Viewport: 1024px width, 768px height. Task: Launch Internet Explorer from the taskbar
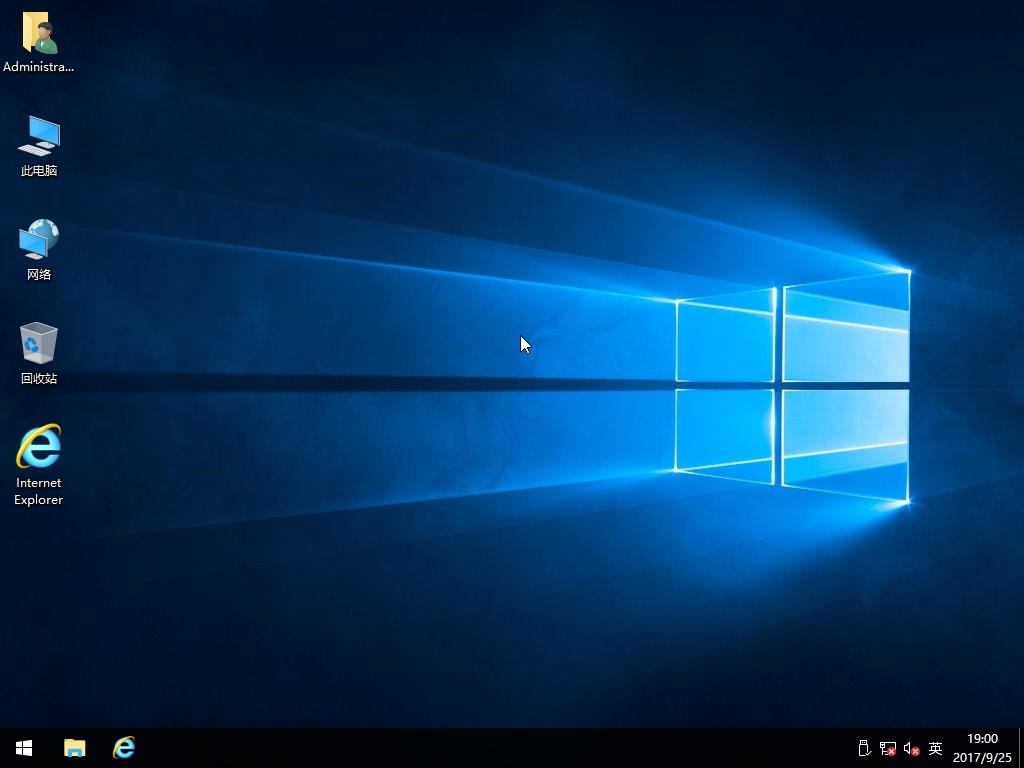point(123,747)
